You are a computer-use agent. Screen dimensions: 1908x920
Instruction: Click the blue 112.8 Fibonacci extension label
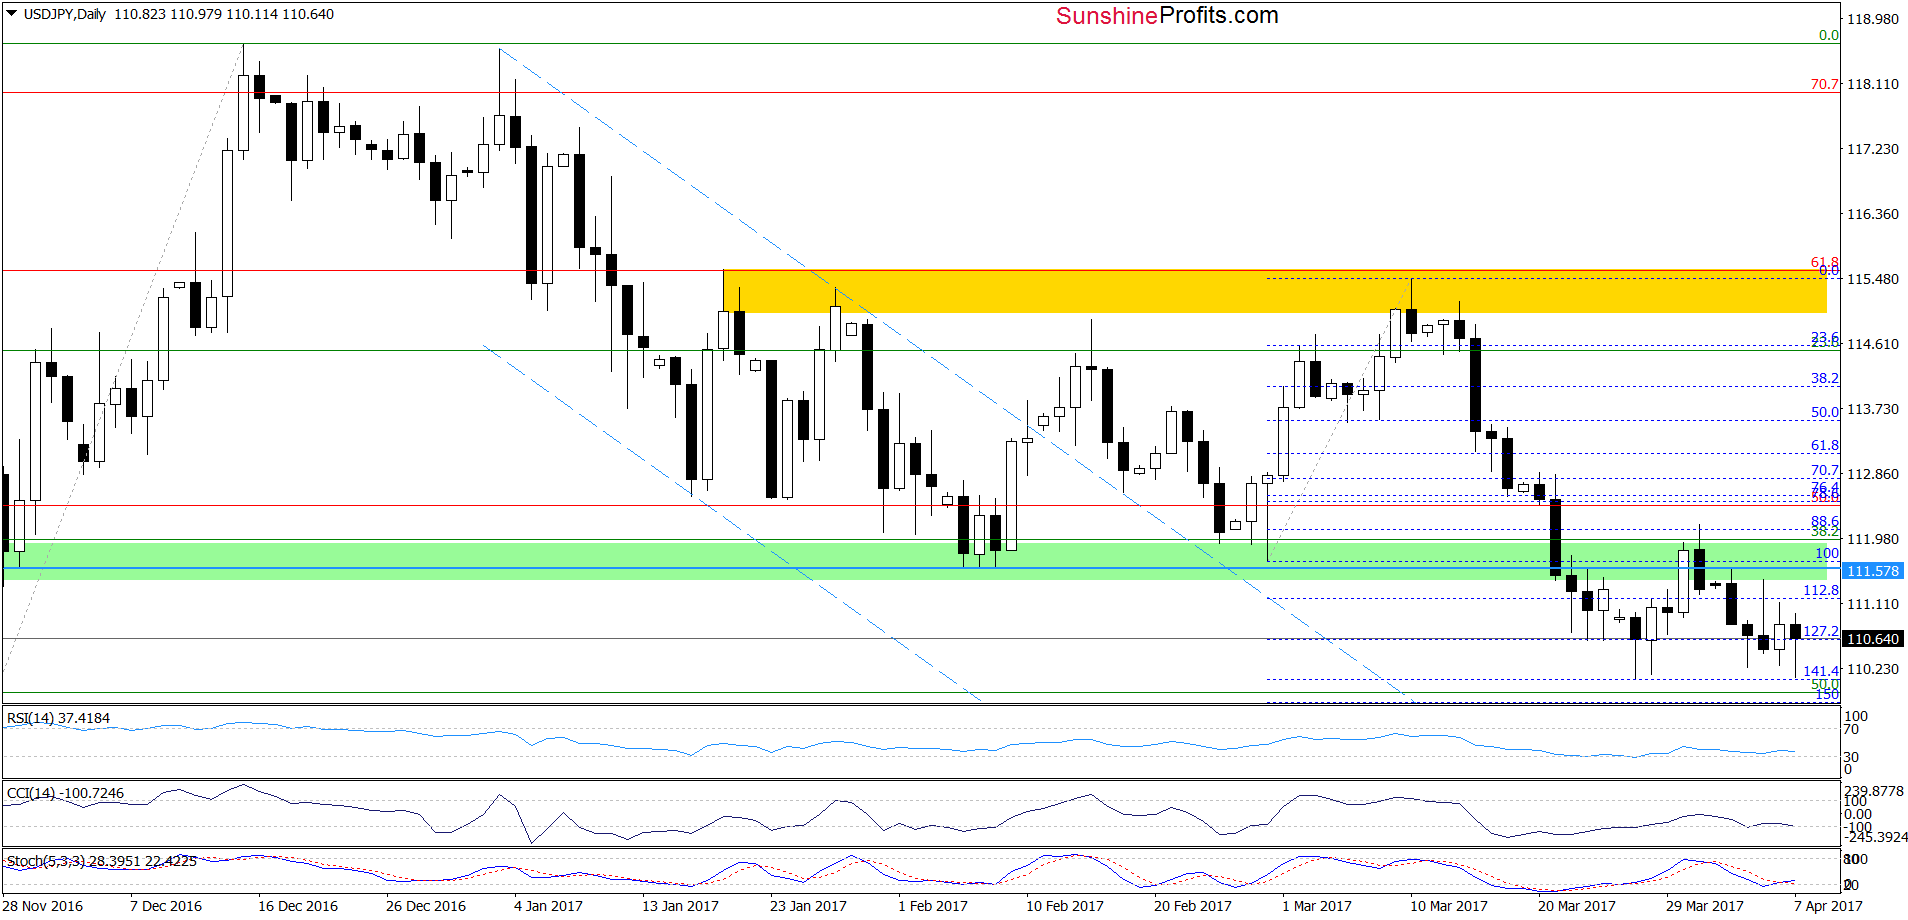[1821, 590]
